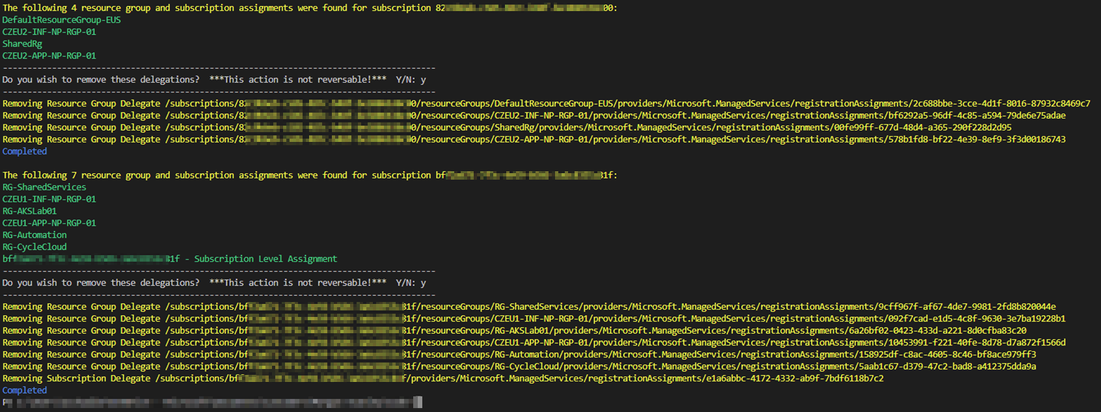Select CZEU1-APP-NP-RGP-01 in the green group list
This screenshot has width=1101, height=412.
pos(49,223)
